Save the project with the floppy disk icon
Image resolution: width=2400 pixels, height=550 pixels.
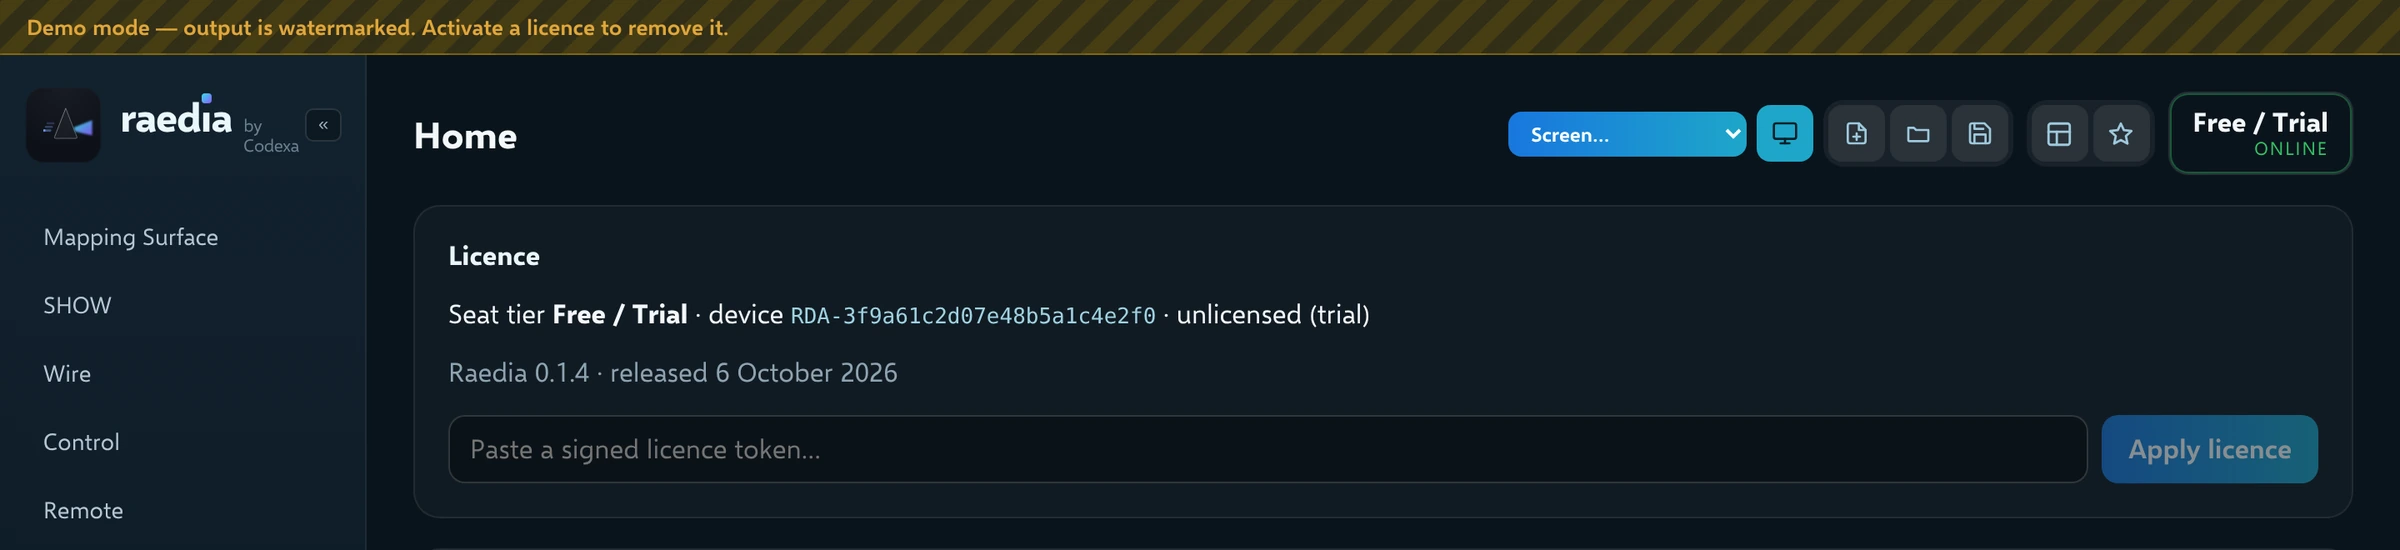pos(1980,134)
